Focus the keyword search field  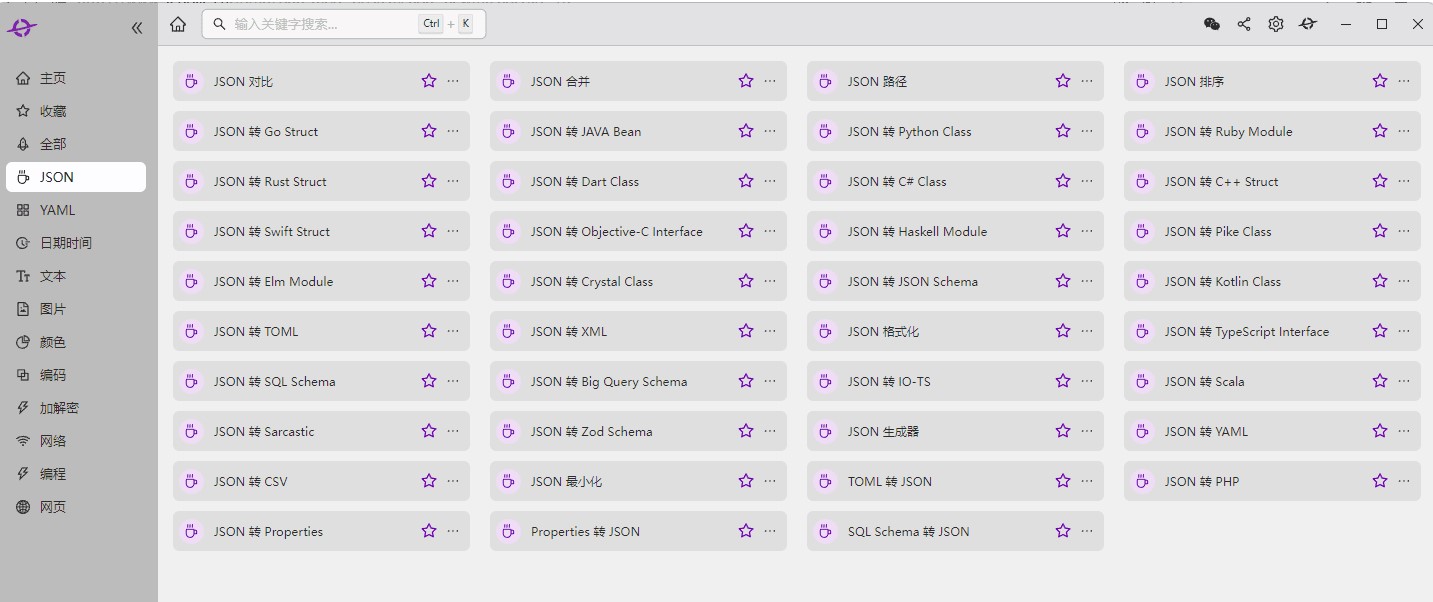[344, 24]
